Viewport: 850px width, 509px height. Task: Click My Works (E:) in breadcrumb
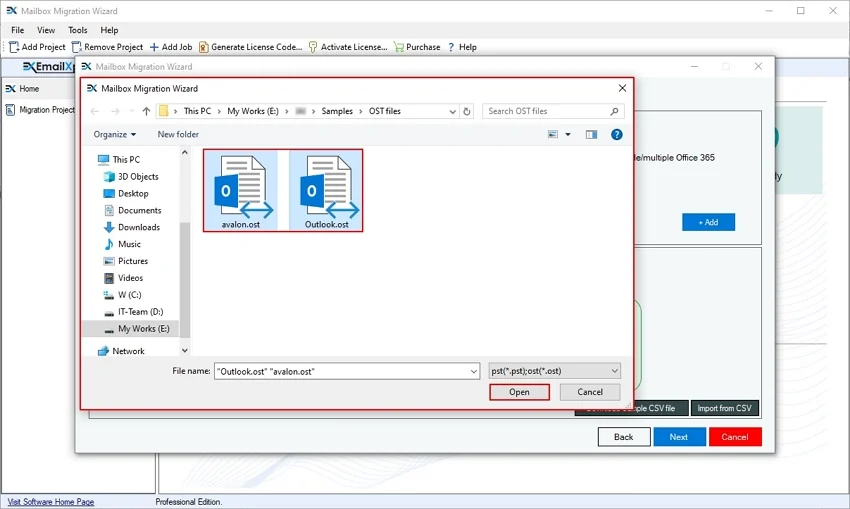pos(253,111)
